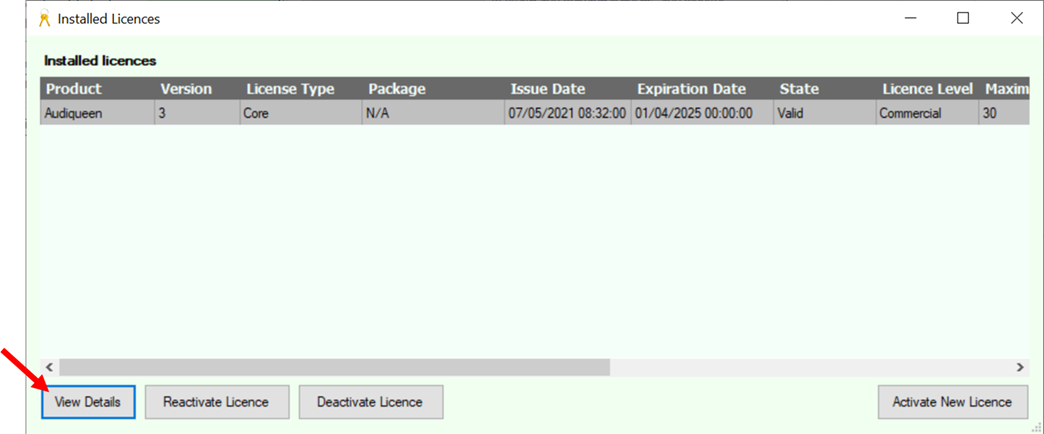The width and height of the screenshot is (1044, 434).
Task: Select the Audiqueen product cell
Action: pyautogui.click(x=97, y=113)
